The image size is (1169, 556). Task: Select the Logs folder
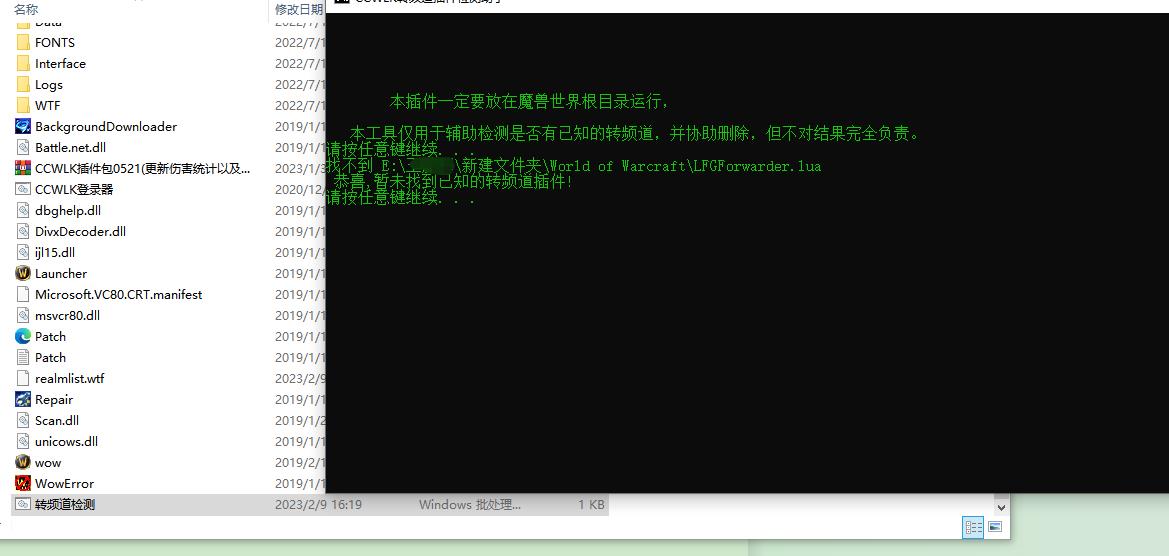pos(48,84)
